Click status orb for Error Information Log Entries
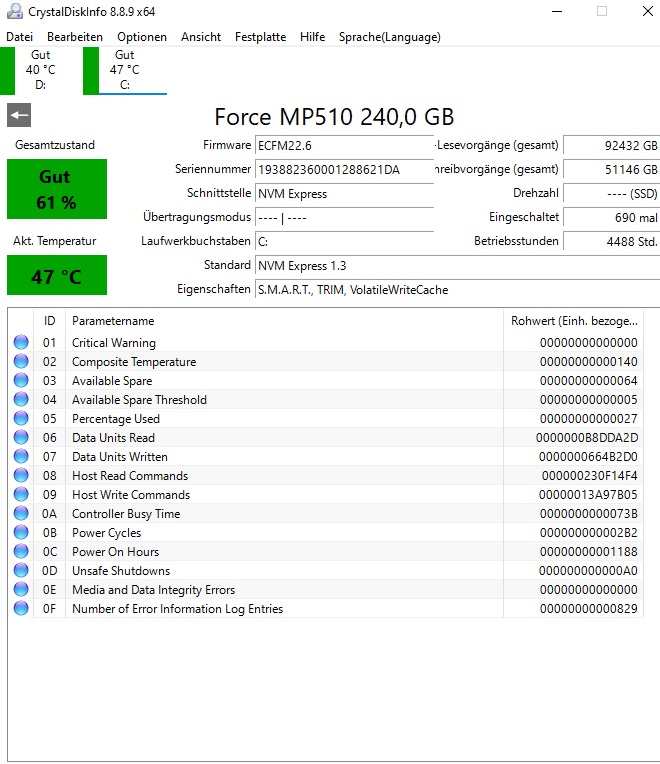Image resolution: width=660 pixels, height=764 pixels. click(21, 608)
